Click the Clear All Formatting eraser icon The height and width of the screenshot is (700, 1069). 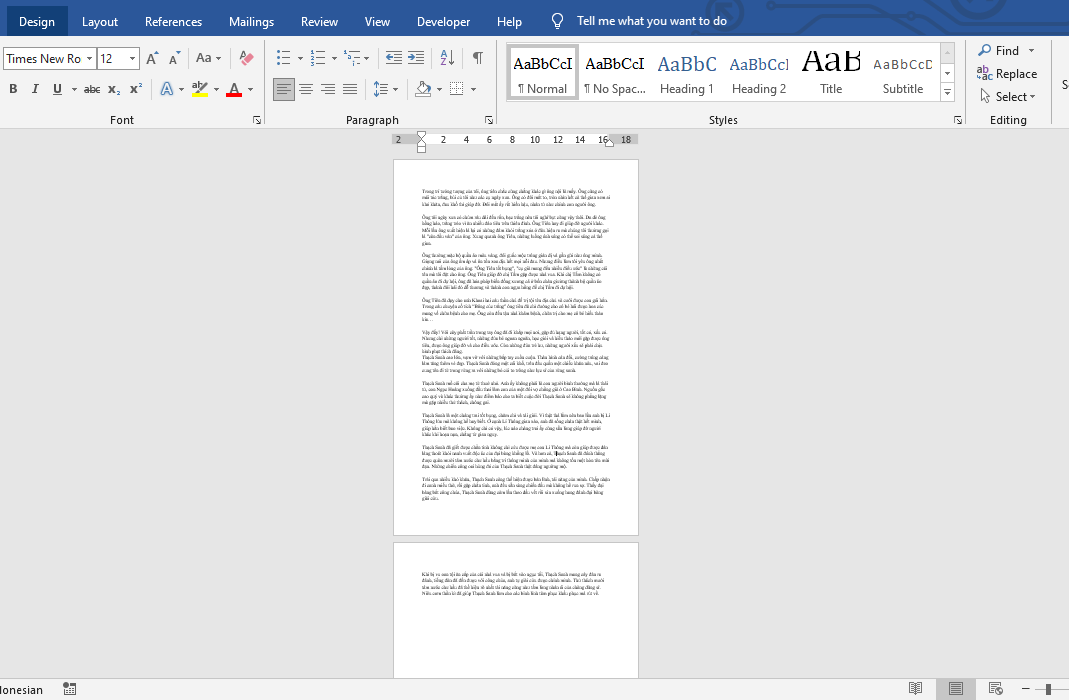[247, 58]
